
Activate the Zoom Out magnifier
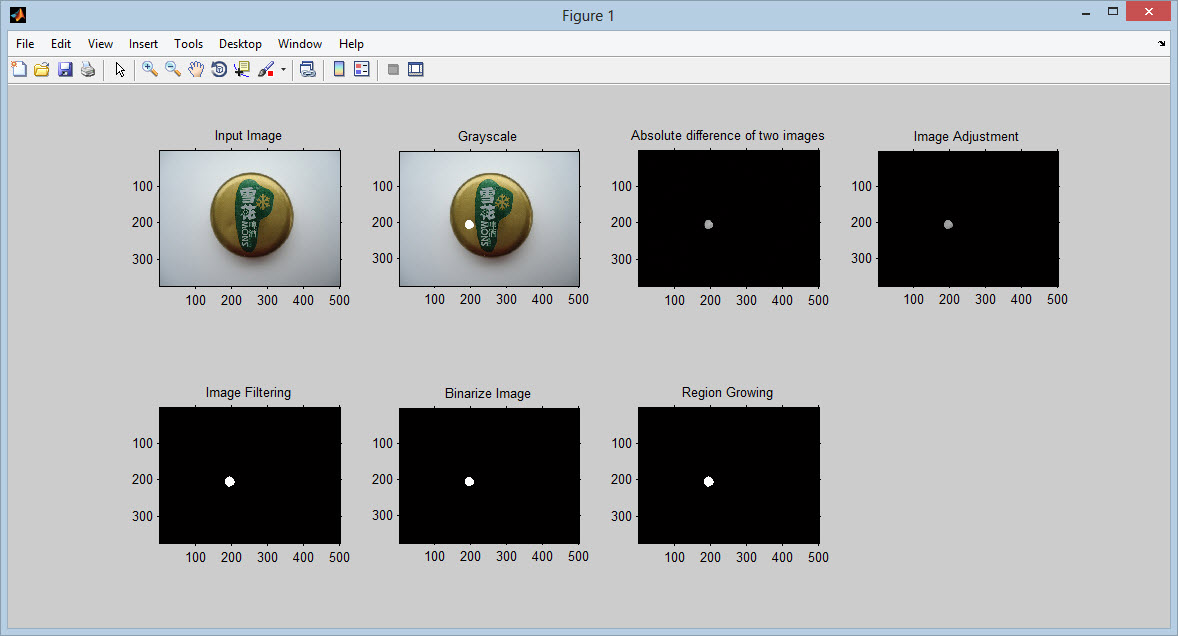click(x=173, y=70)
